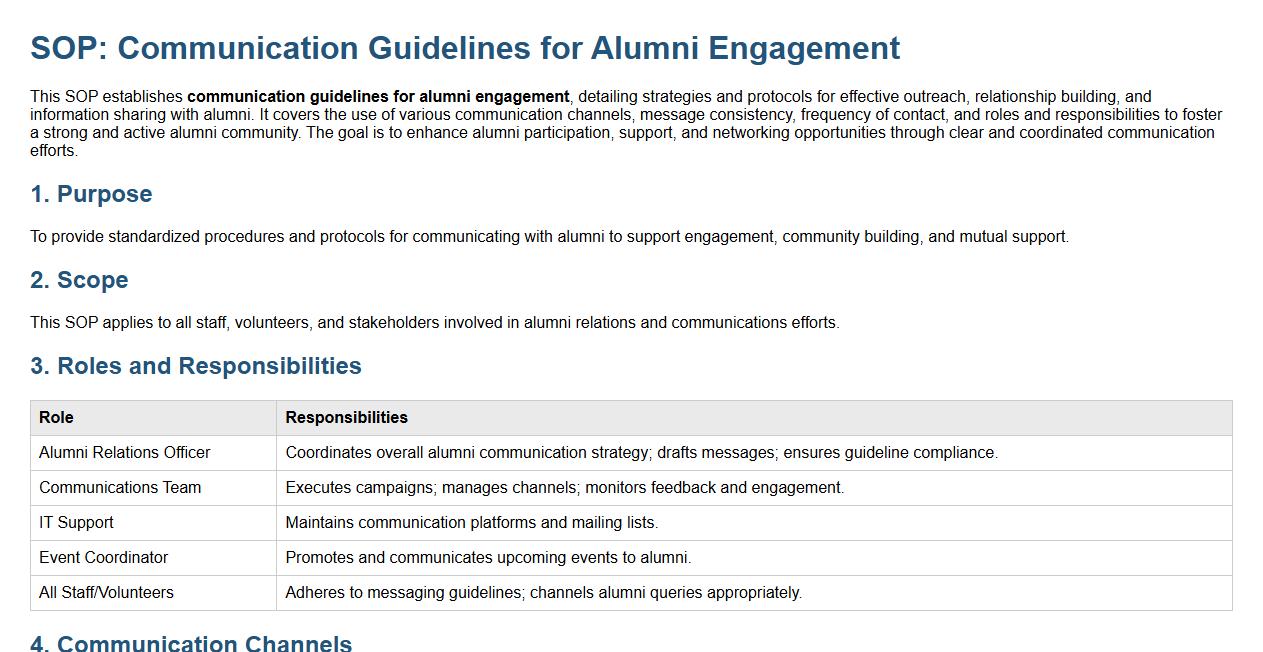Click the Scope section paragraph text
This screenshot has height=652, width=1263.
click(434, 323)
